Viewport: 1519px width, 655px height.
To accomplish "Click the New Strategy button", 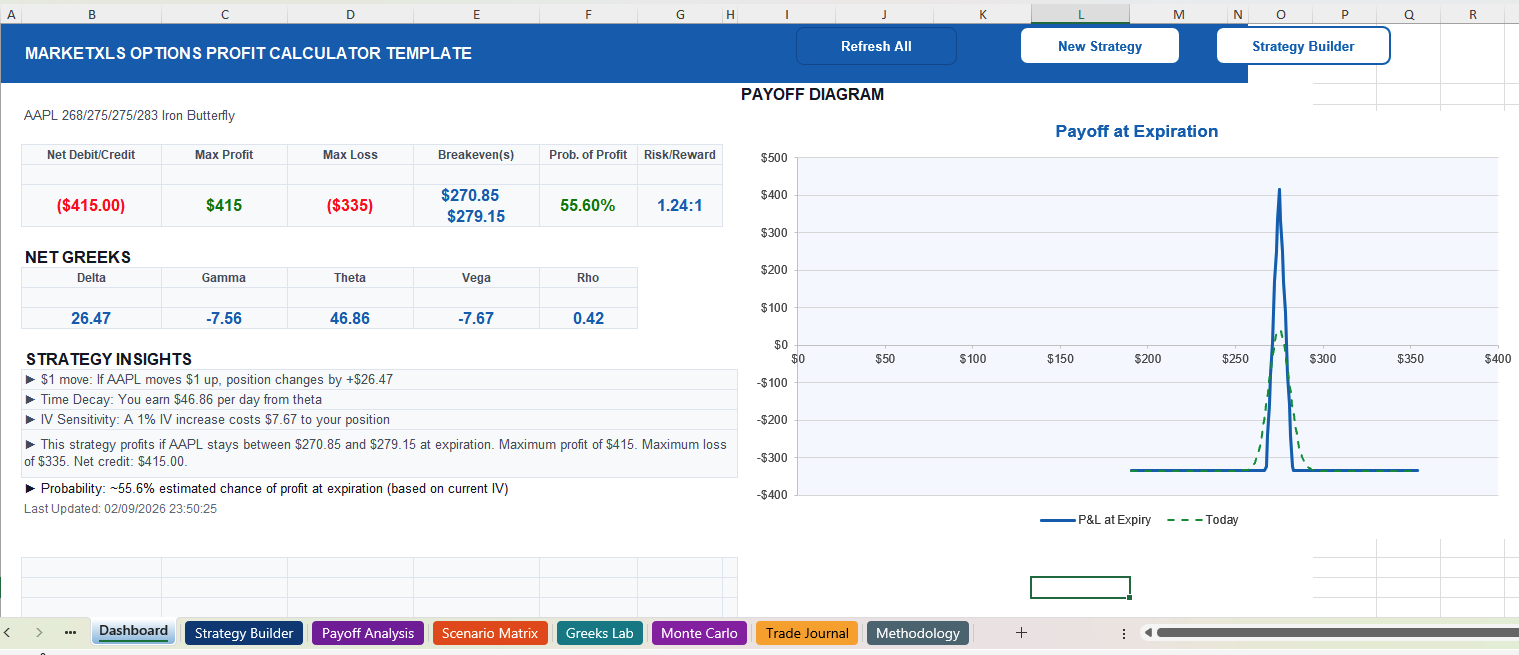I will 1099,45.
